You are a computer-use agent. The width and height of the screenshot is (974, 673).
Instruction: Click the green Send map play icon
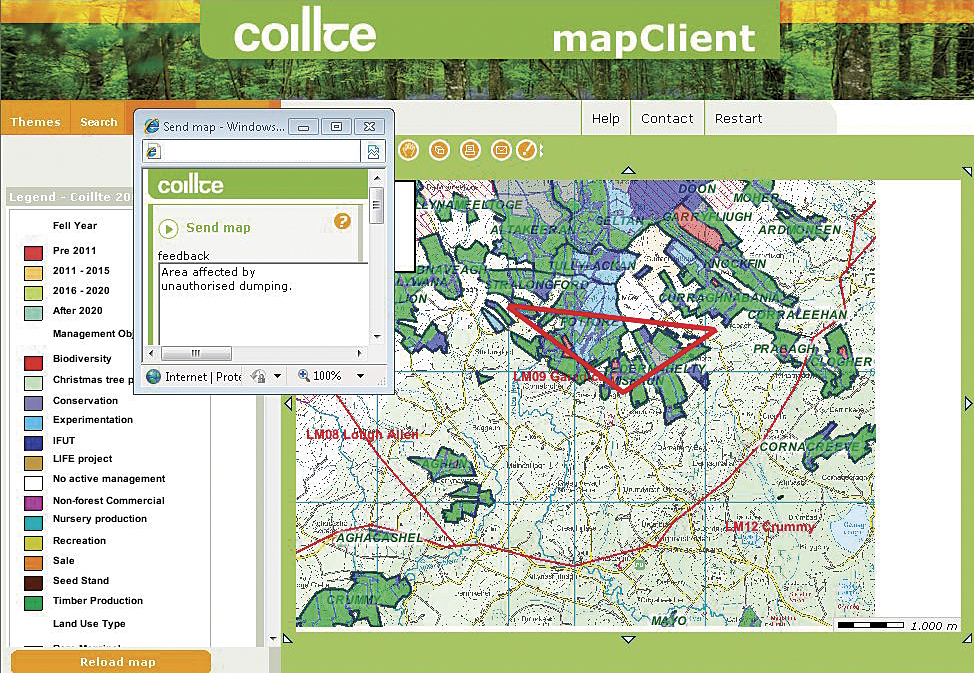(x=168, y=229)
